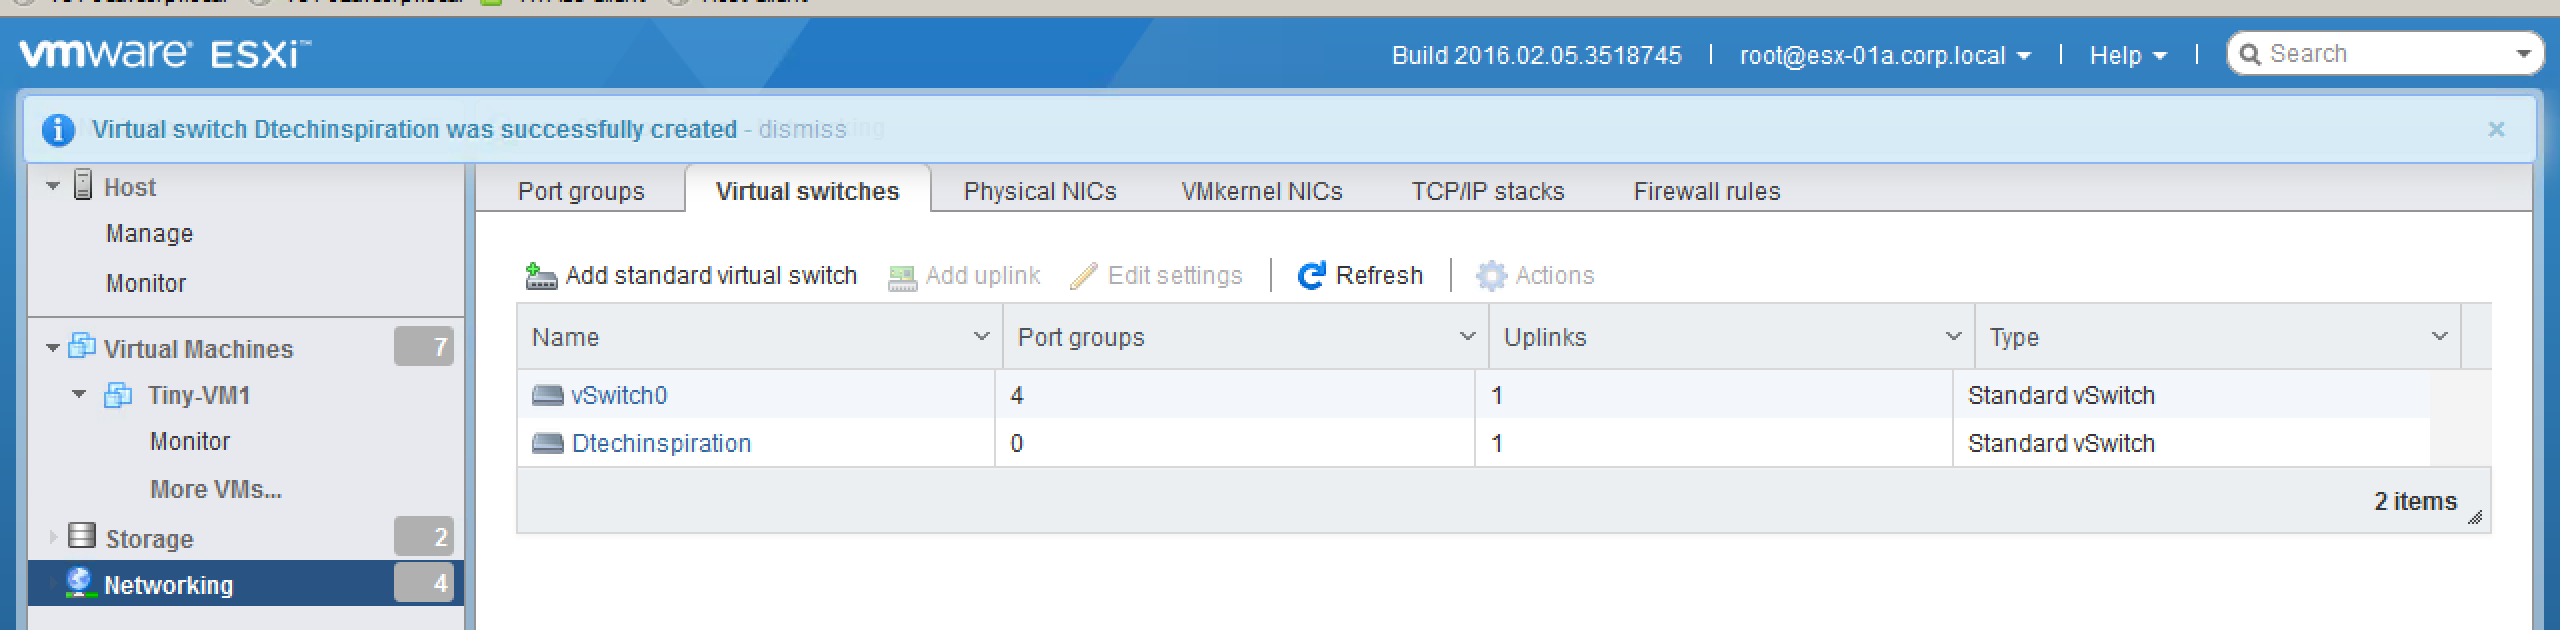Click the vSwitch0 switch icon
This screenshot has width=2560, height=630.
coord(548,395)
